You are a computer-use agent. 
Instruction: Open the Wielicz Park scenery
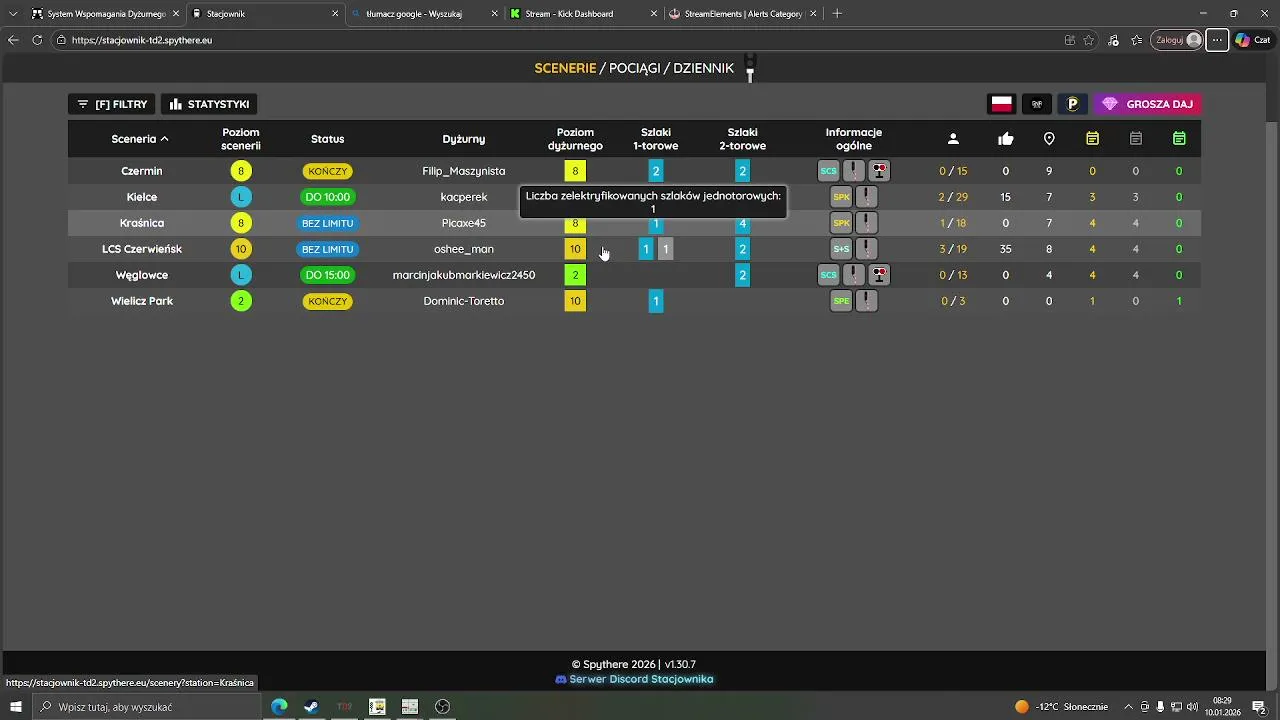(634, 301)
